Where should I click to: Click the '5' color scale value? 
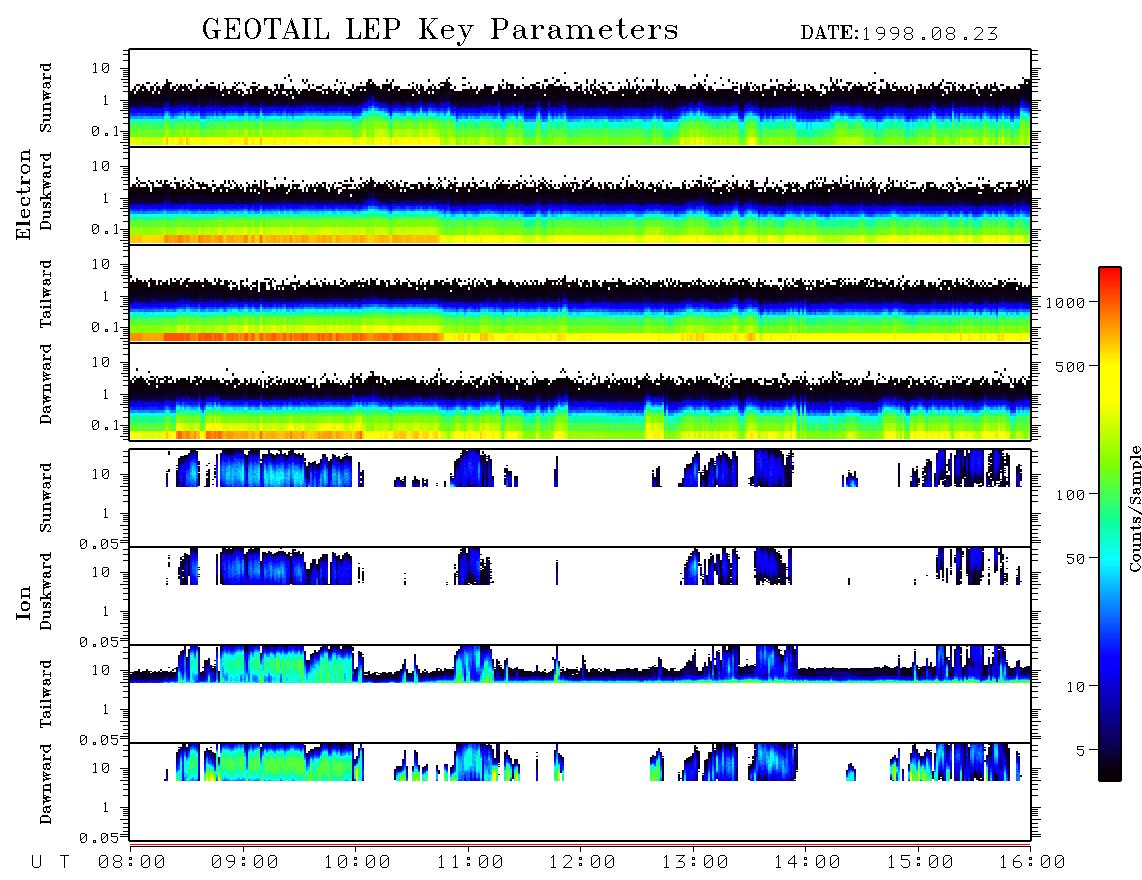tap(1080, 750)
